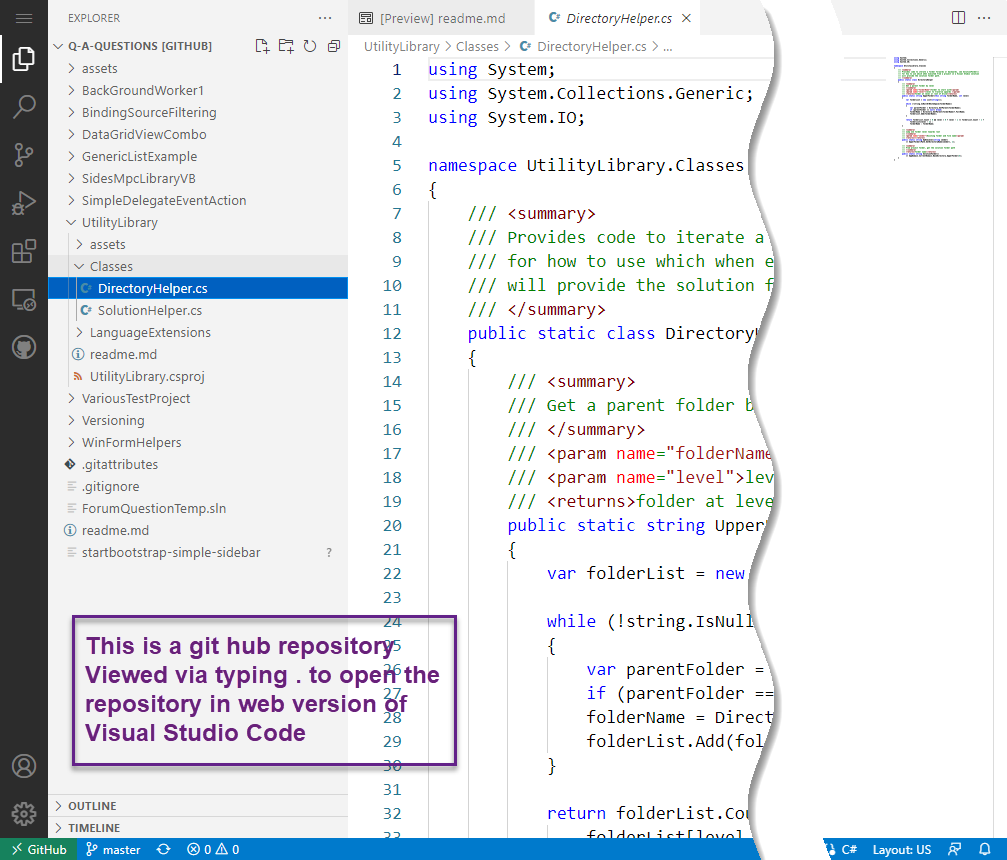1007x860 pixels.
Task: Open the .gitattributes file
Action: click(x=198, y=464)
